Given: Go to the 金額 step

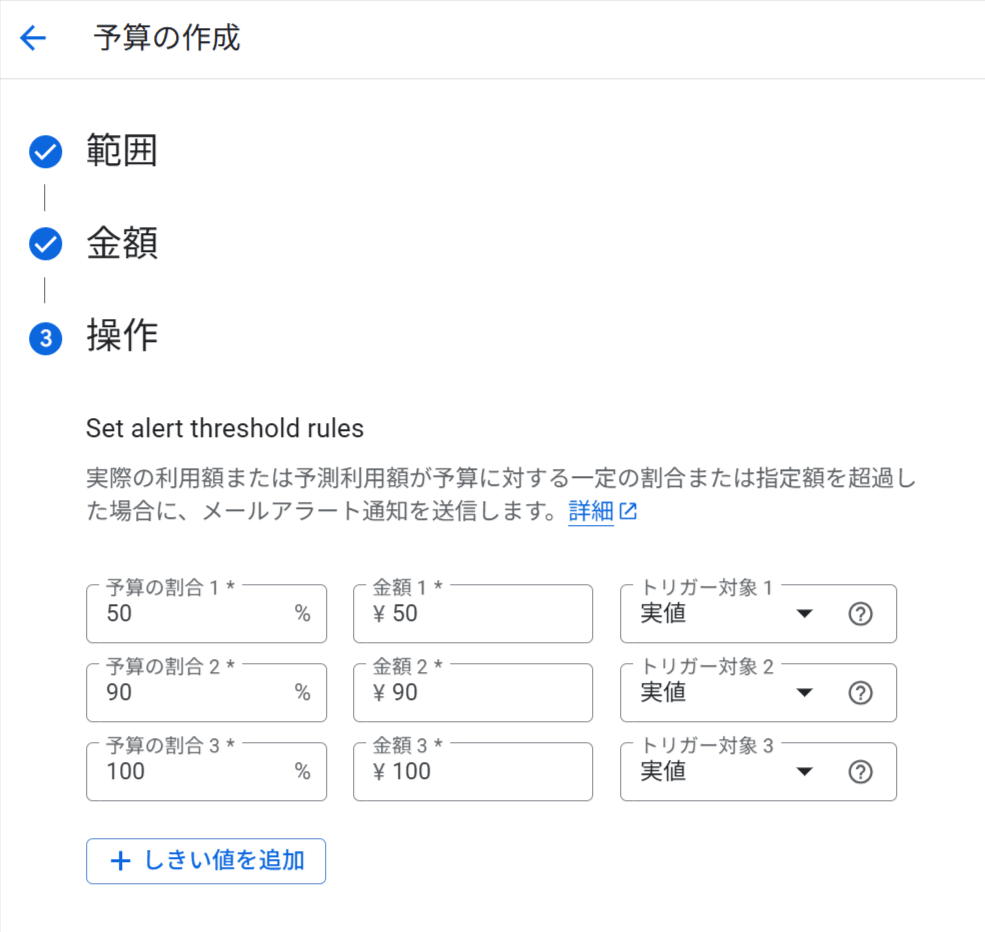Looking at the screenshot, I should click(x=121, y=244).
